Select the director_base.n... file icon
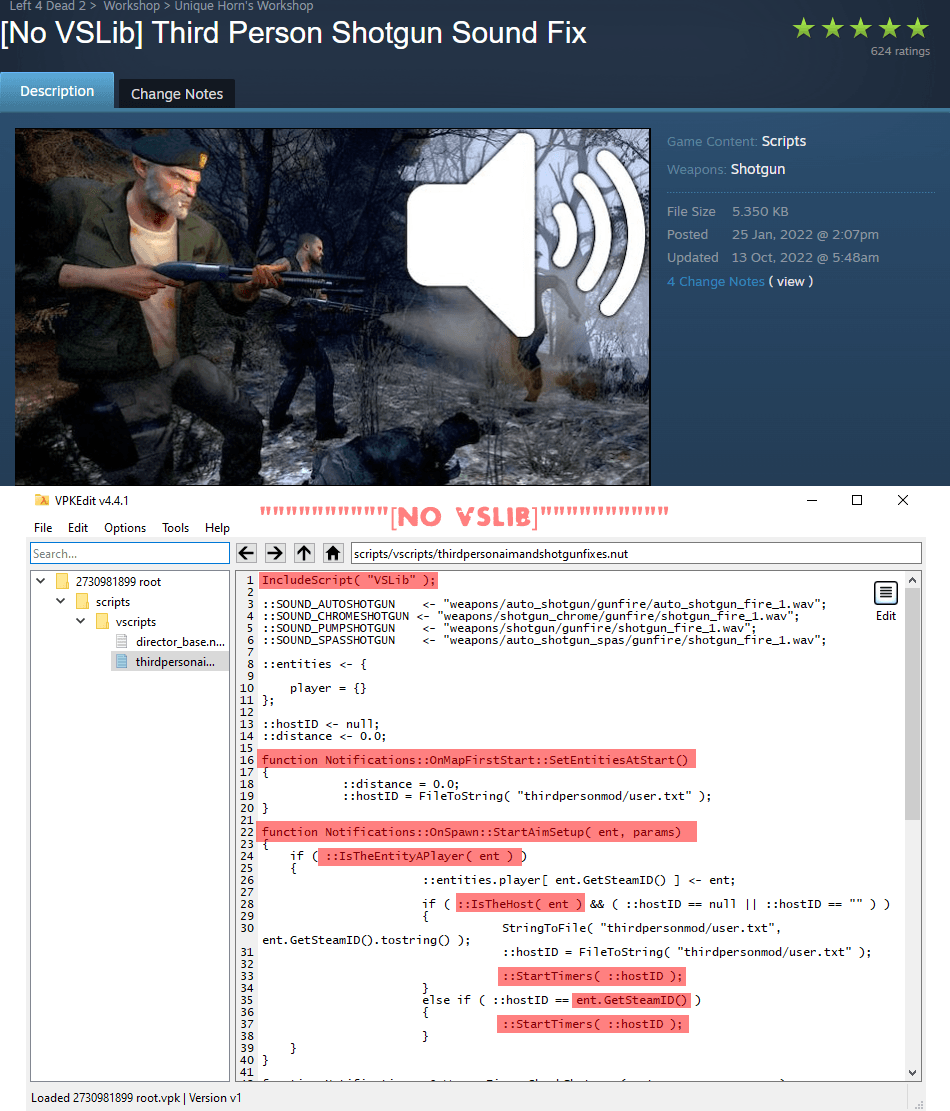 pos(122,641)
